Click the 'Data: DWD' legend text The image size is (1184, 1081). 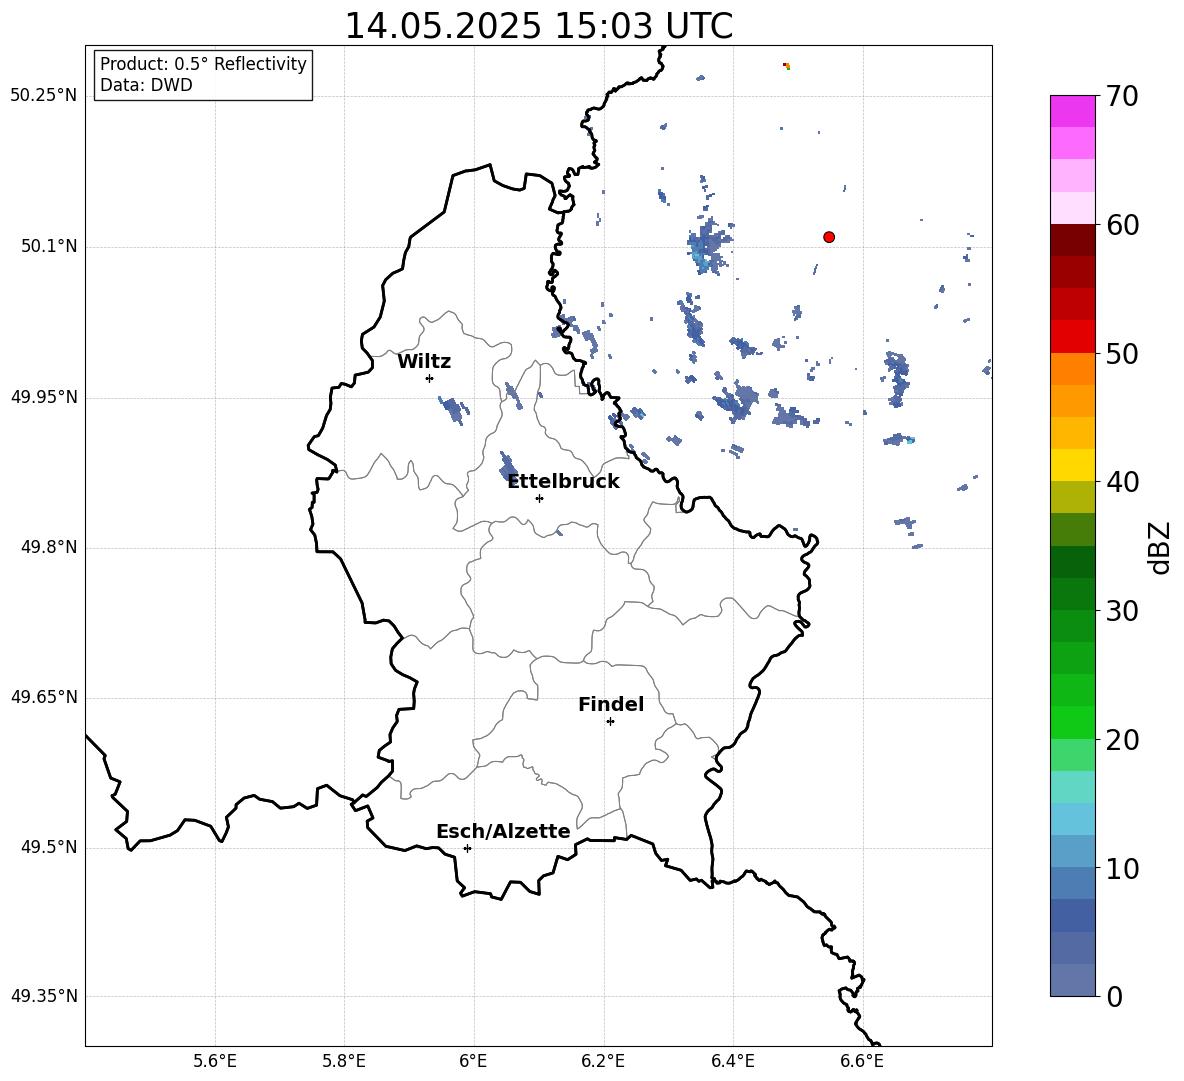(x=146, y=85)
